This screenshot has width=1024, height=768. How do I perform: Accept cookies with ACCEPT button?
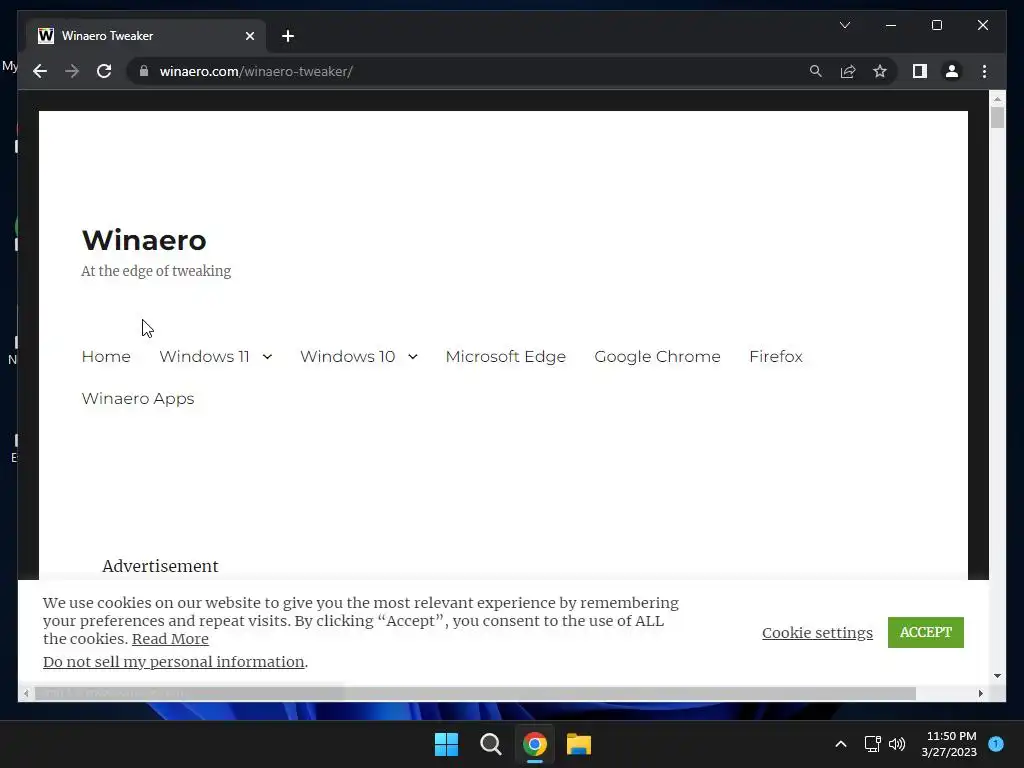click(925, 632)
